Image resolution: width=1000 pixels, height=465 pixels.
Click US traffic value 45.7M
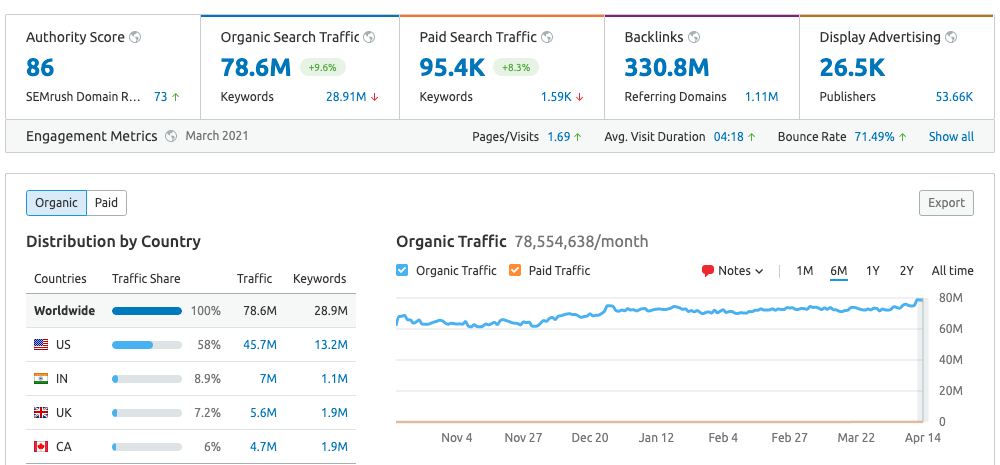point(260,344)
